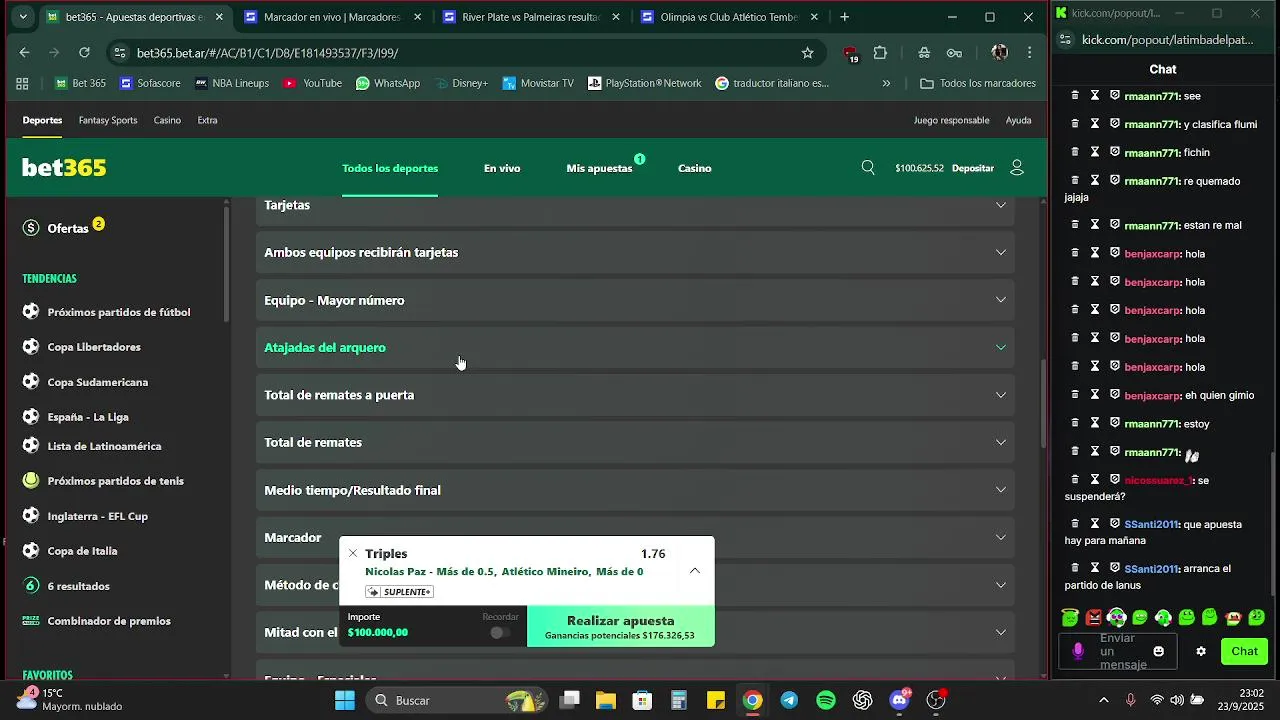1280x720 pixels.
Task: Open the Sofascore bookmark
Action: coord(150,83)
